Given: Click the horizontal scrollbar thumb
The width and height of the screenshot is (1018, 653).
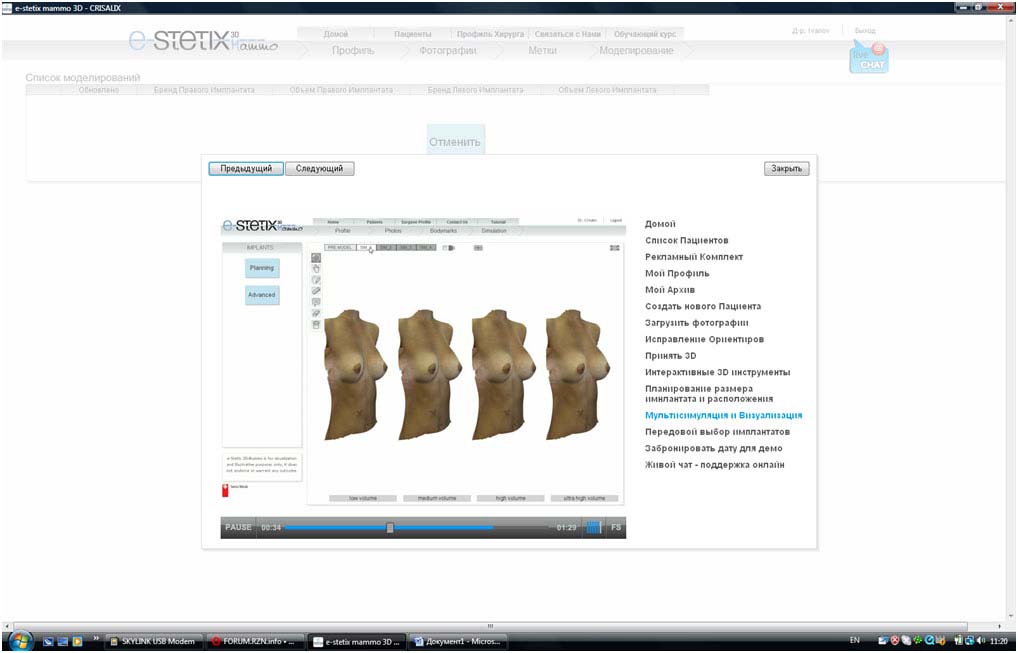Looking at the screenshot, I should coord(490,626).
